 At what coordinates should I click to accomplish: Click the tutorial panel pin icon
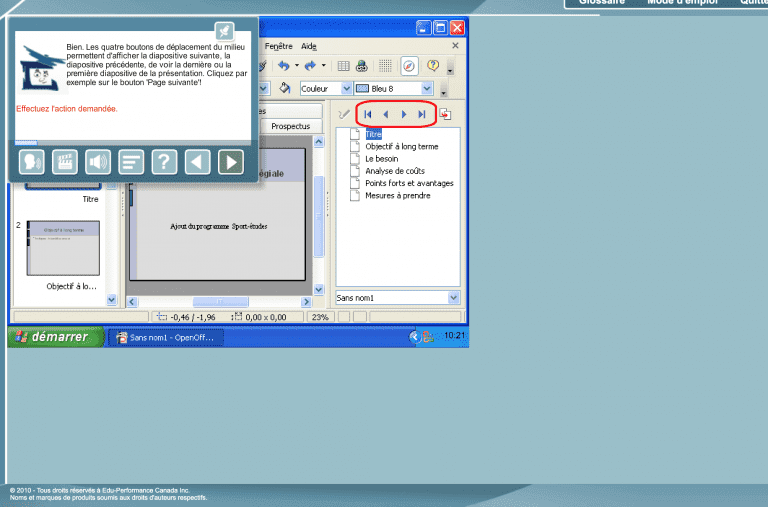[x=224, y=31]
